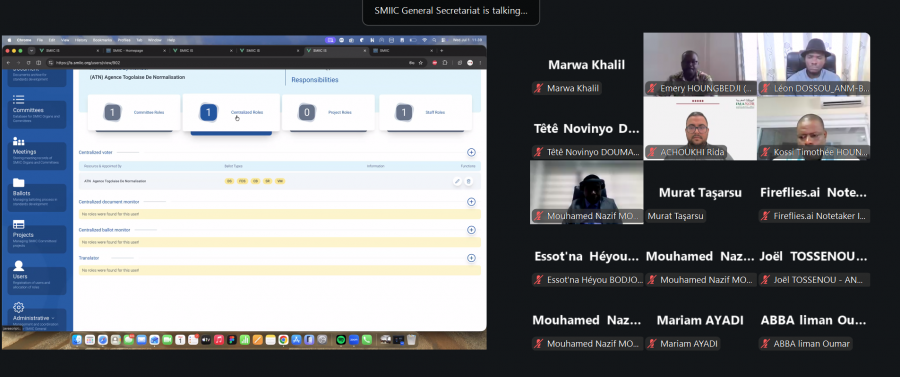
Task: Add a Centralized ballot monitor role
Action: tap(471, 230)
